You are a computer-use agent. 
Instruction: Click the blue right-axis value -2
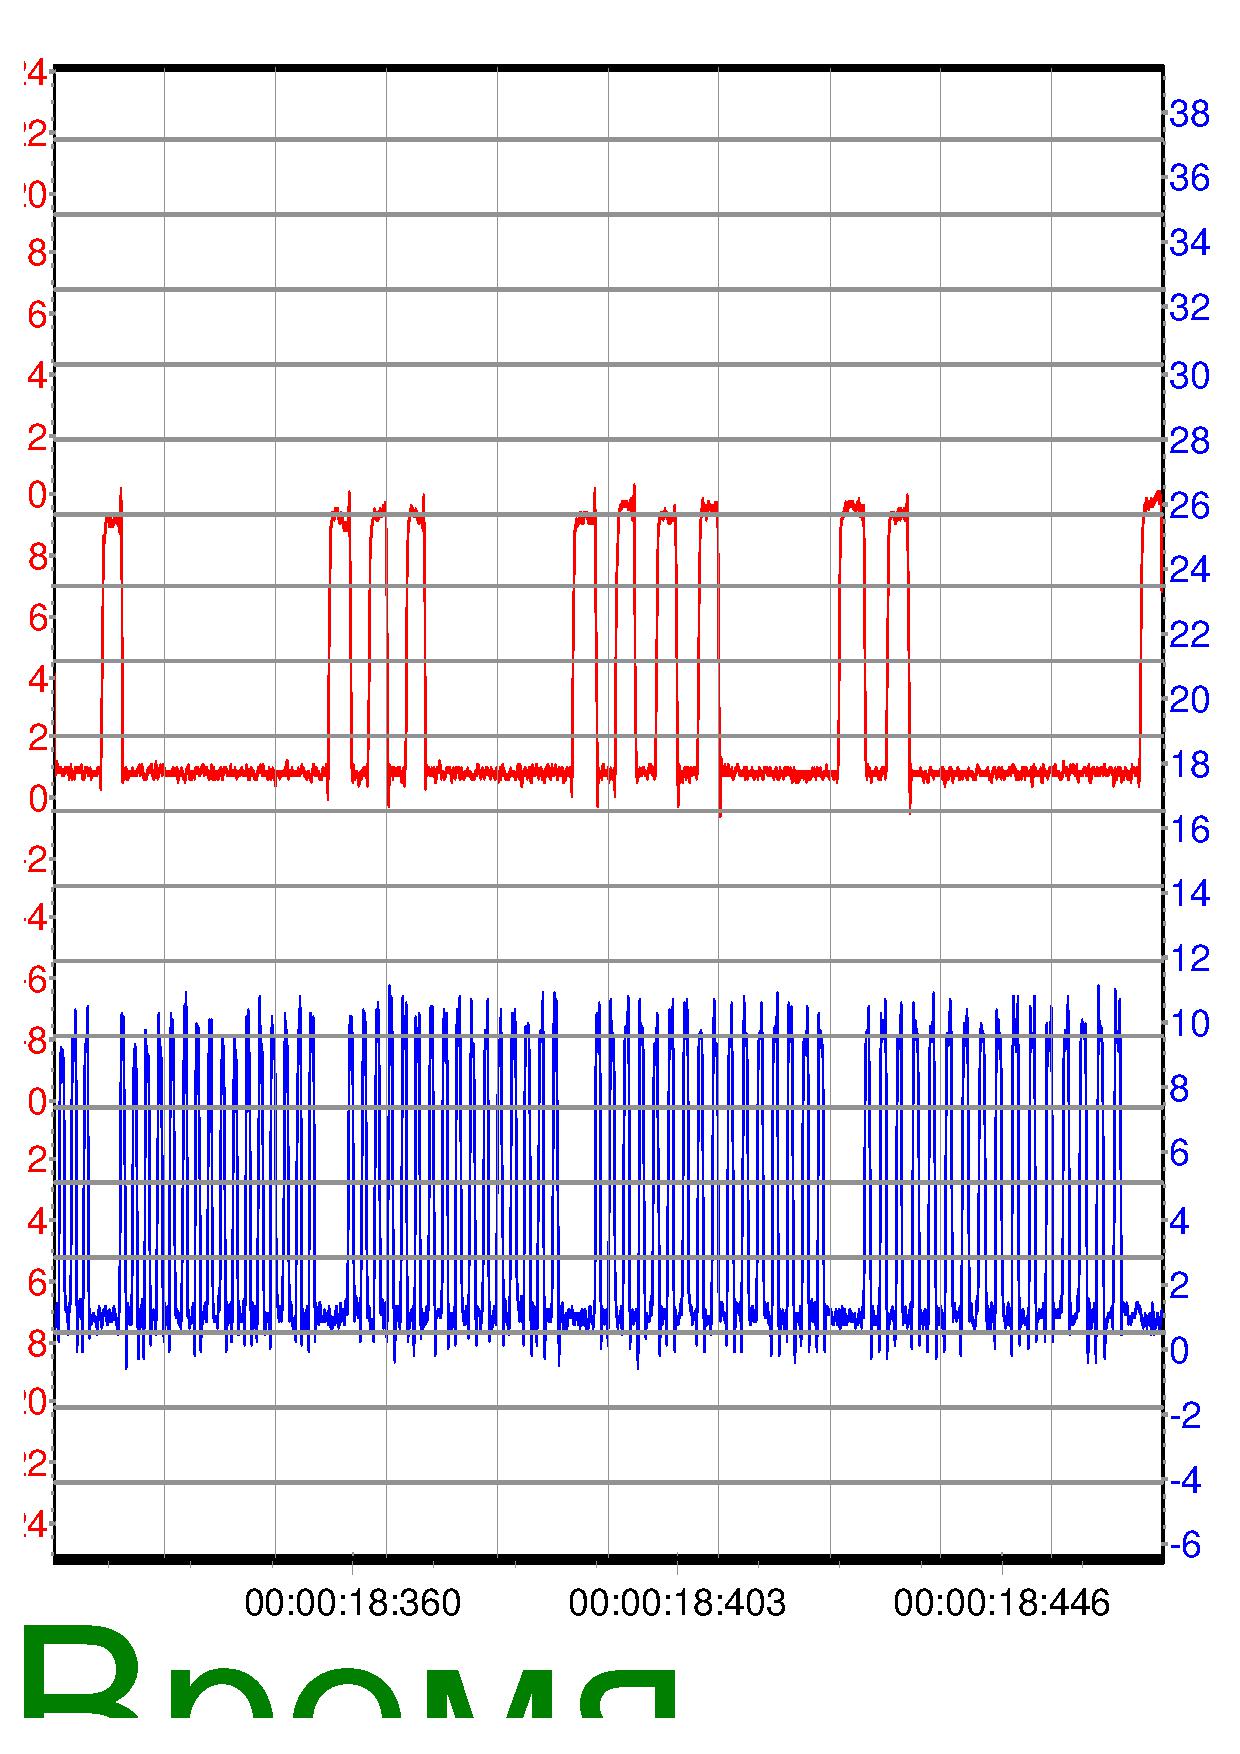click(1186, 1415)
